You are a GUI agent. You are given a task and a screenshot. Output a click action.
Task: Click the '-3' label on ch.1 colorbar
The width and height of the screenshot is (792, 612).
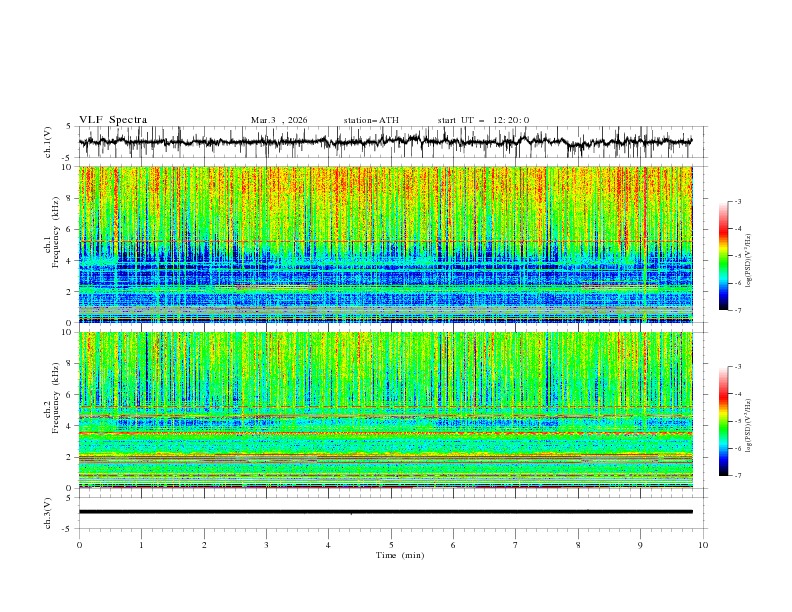pos(738,201)
